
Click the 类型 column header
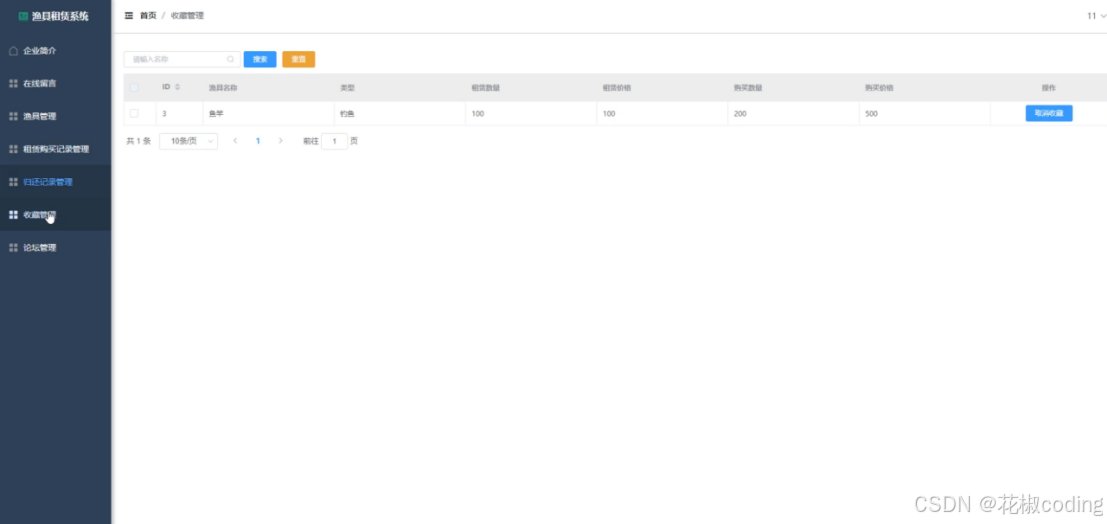pyautogui.click(x=347, y=88)
